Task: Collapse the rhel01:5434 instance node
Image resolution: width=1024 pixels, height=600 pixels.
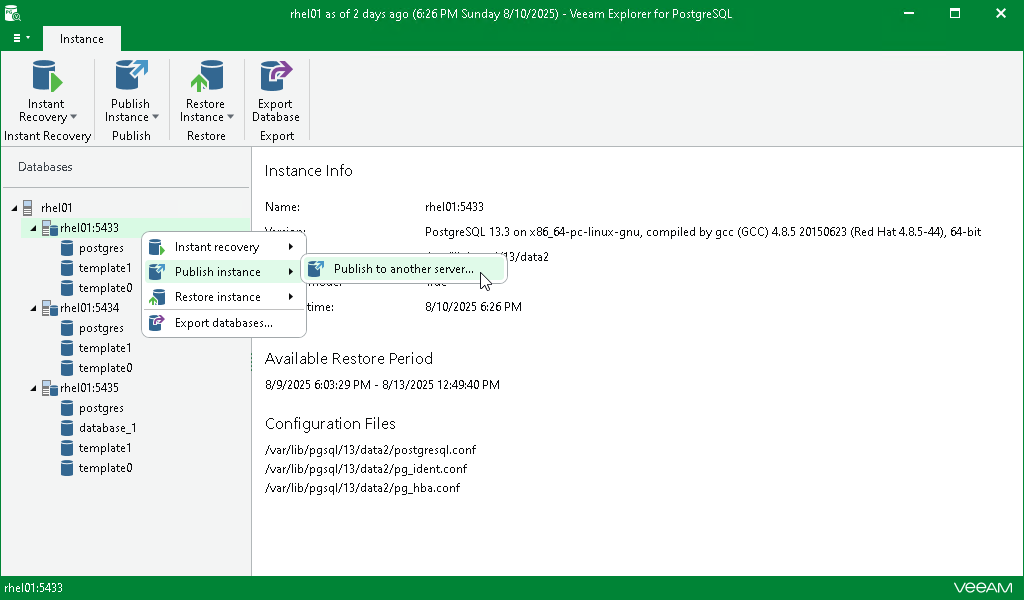Action: pos(33,308)
